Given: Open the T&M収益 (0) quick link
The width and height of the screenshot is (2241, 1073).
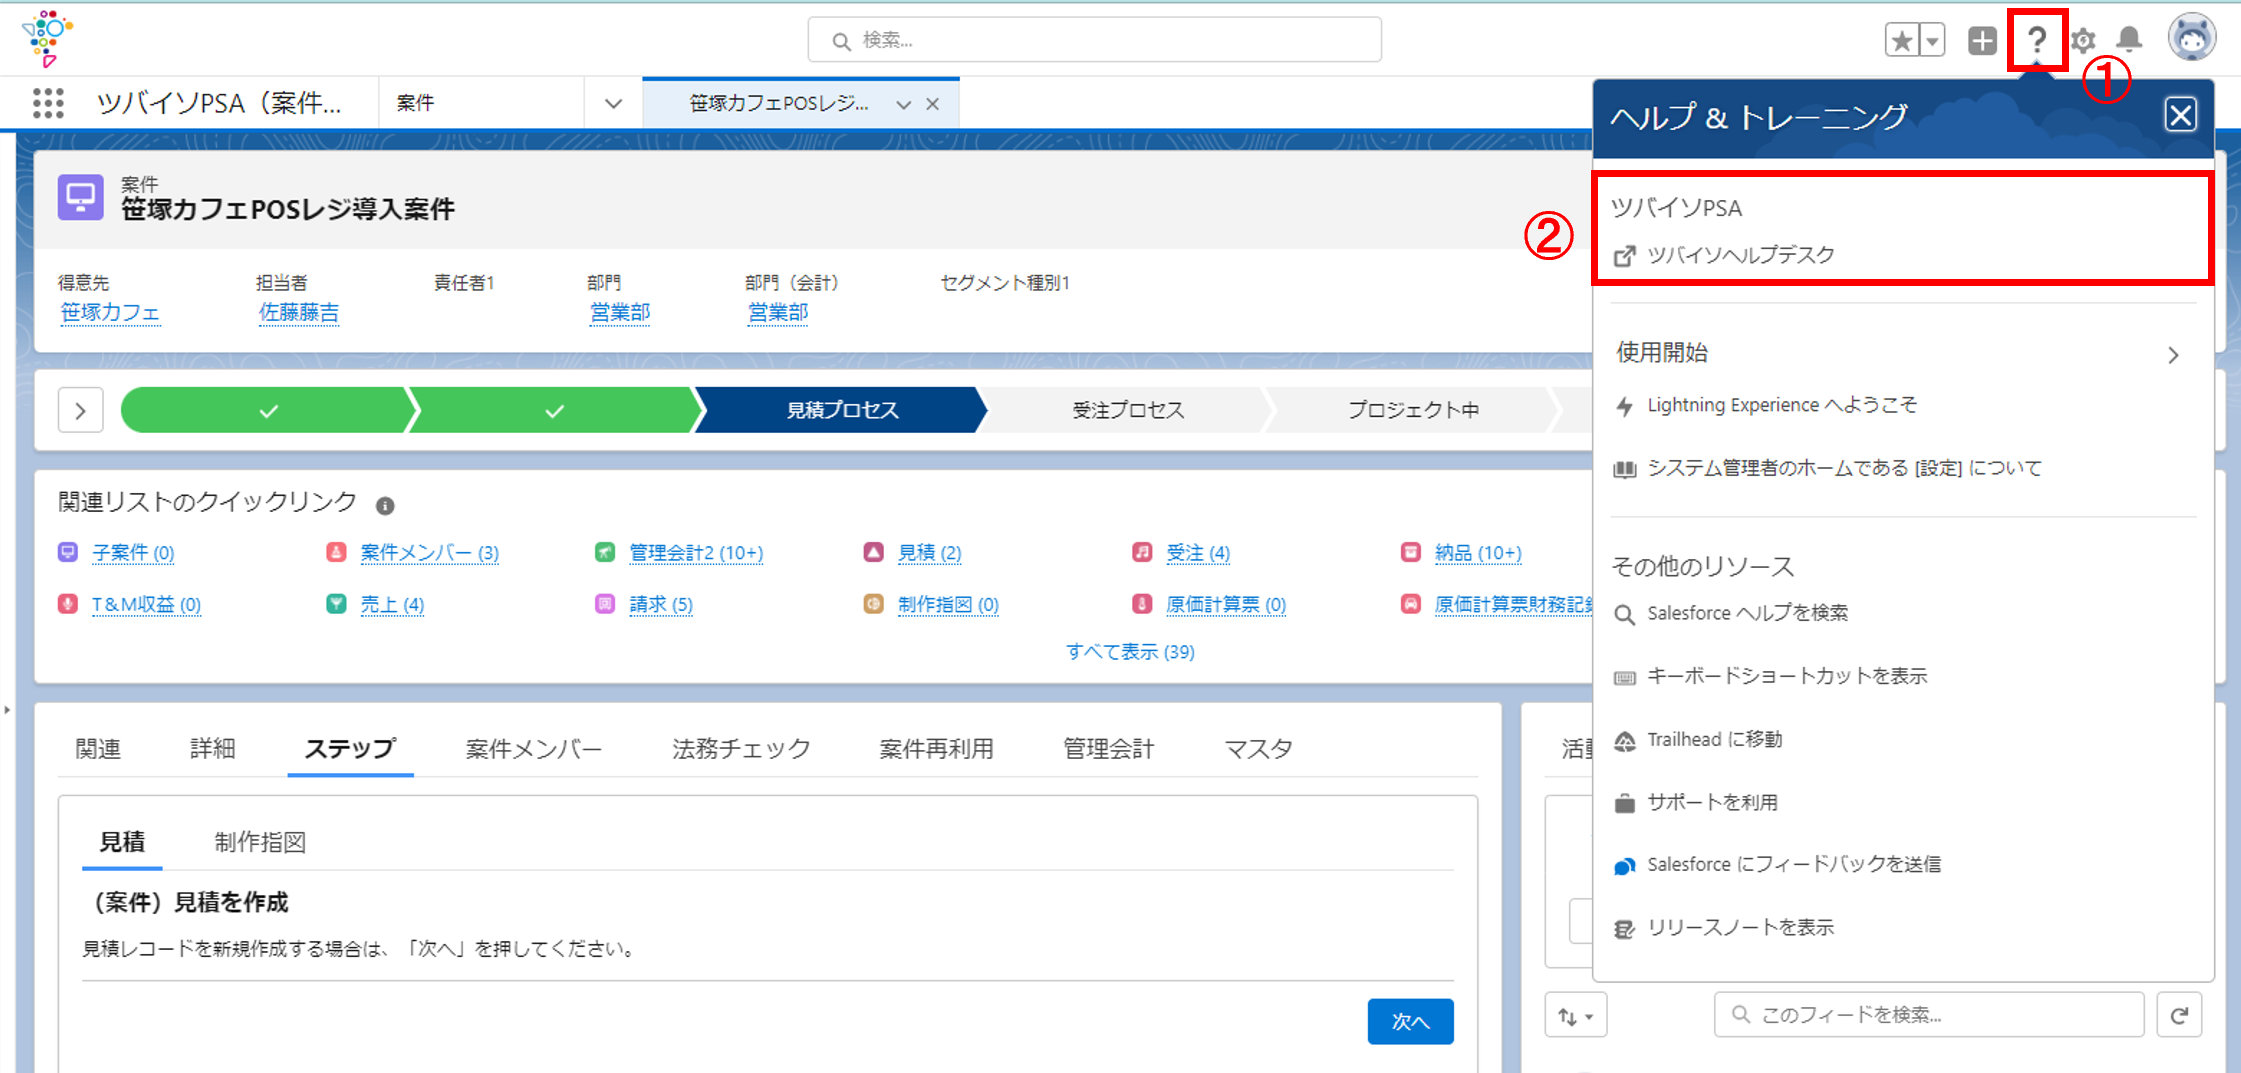Looking at the screenshot, I should (146, 604).
